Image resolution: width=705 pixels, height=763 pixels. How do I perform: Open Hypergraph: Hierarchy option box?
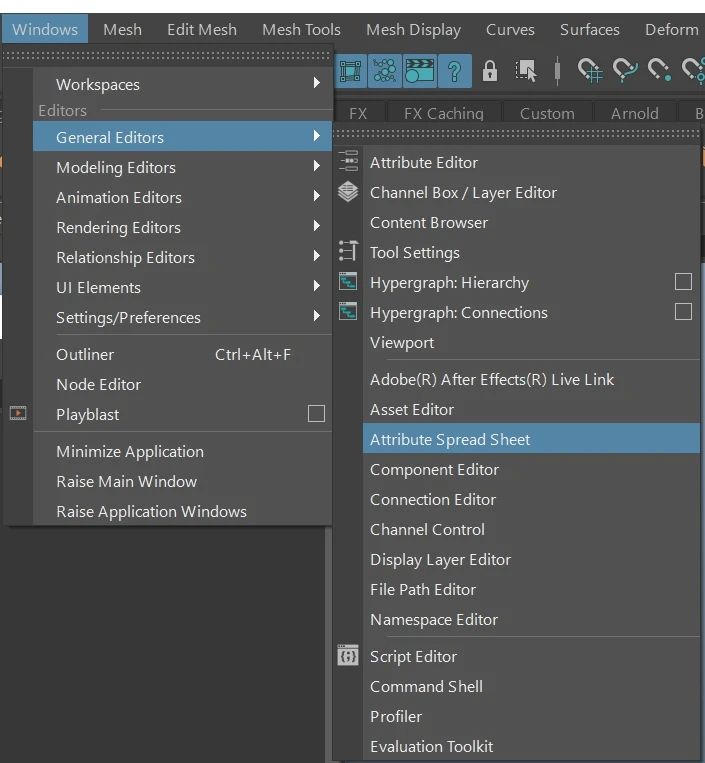click(683, 282)
